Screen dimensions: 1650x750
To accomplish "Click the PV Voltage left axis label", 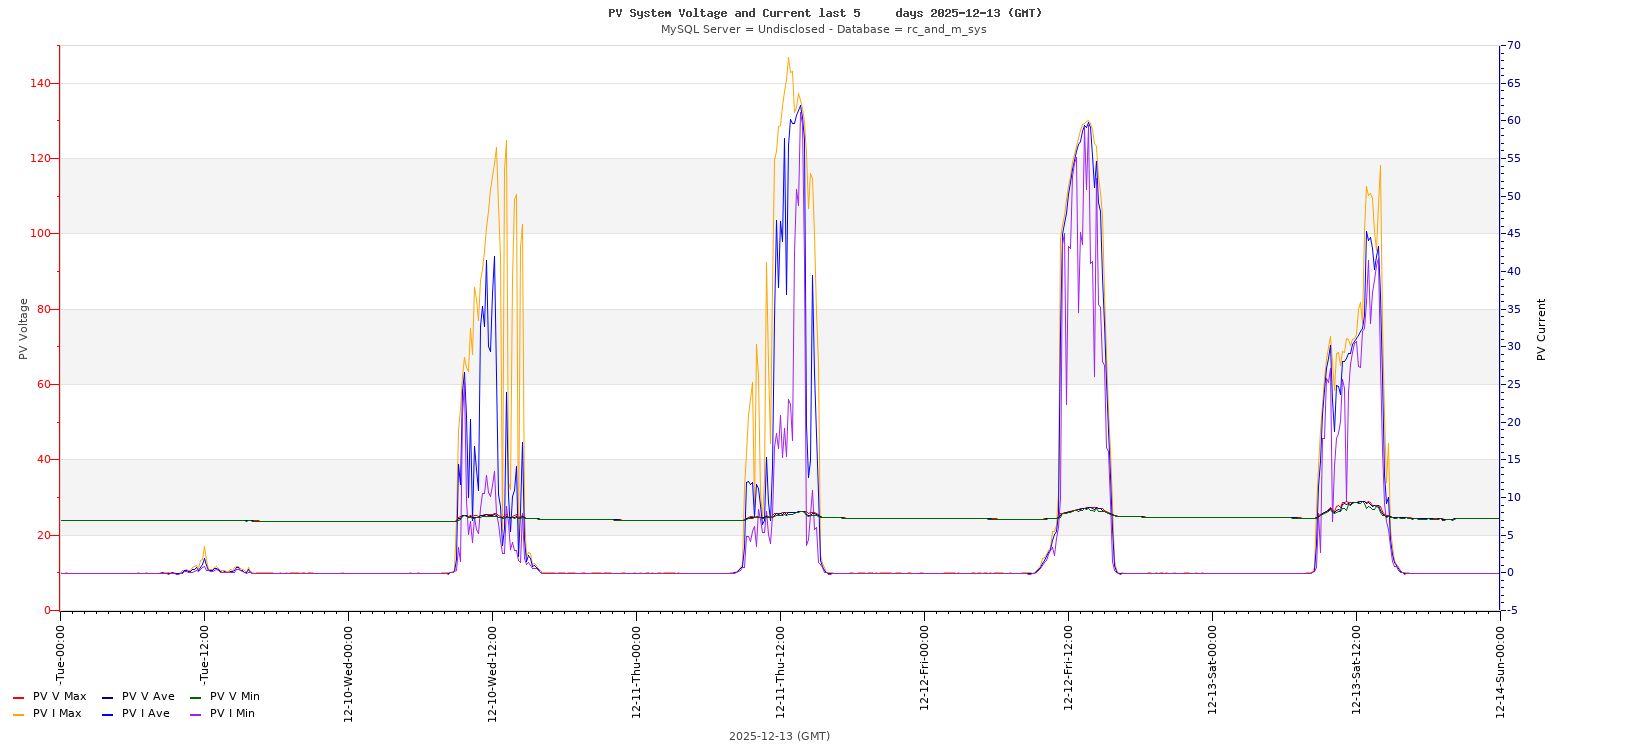I will click(23, 328).
